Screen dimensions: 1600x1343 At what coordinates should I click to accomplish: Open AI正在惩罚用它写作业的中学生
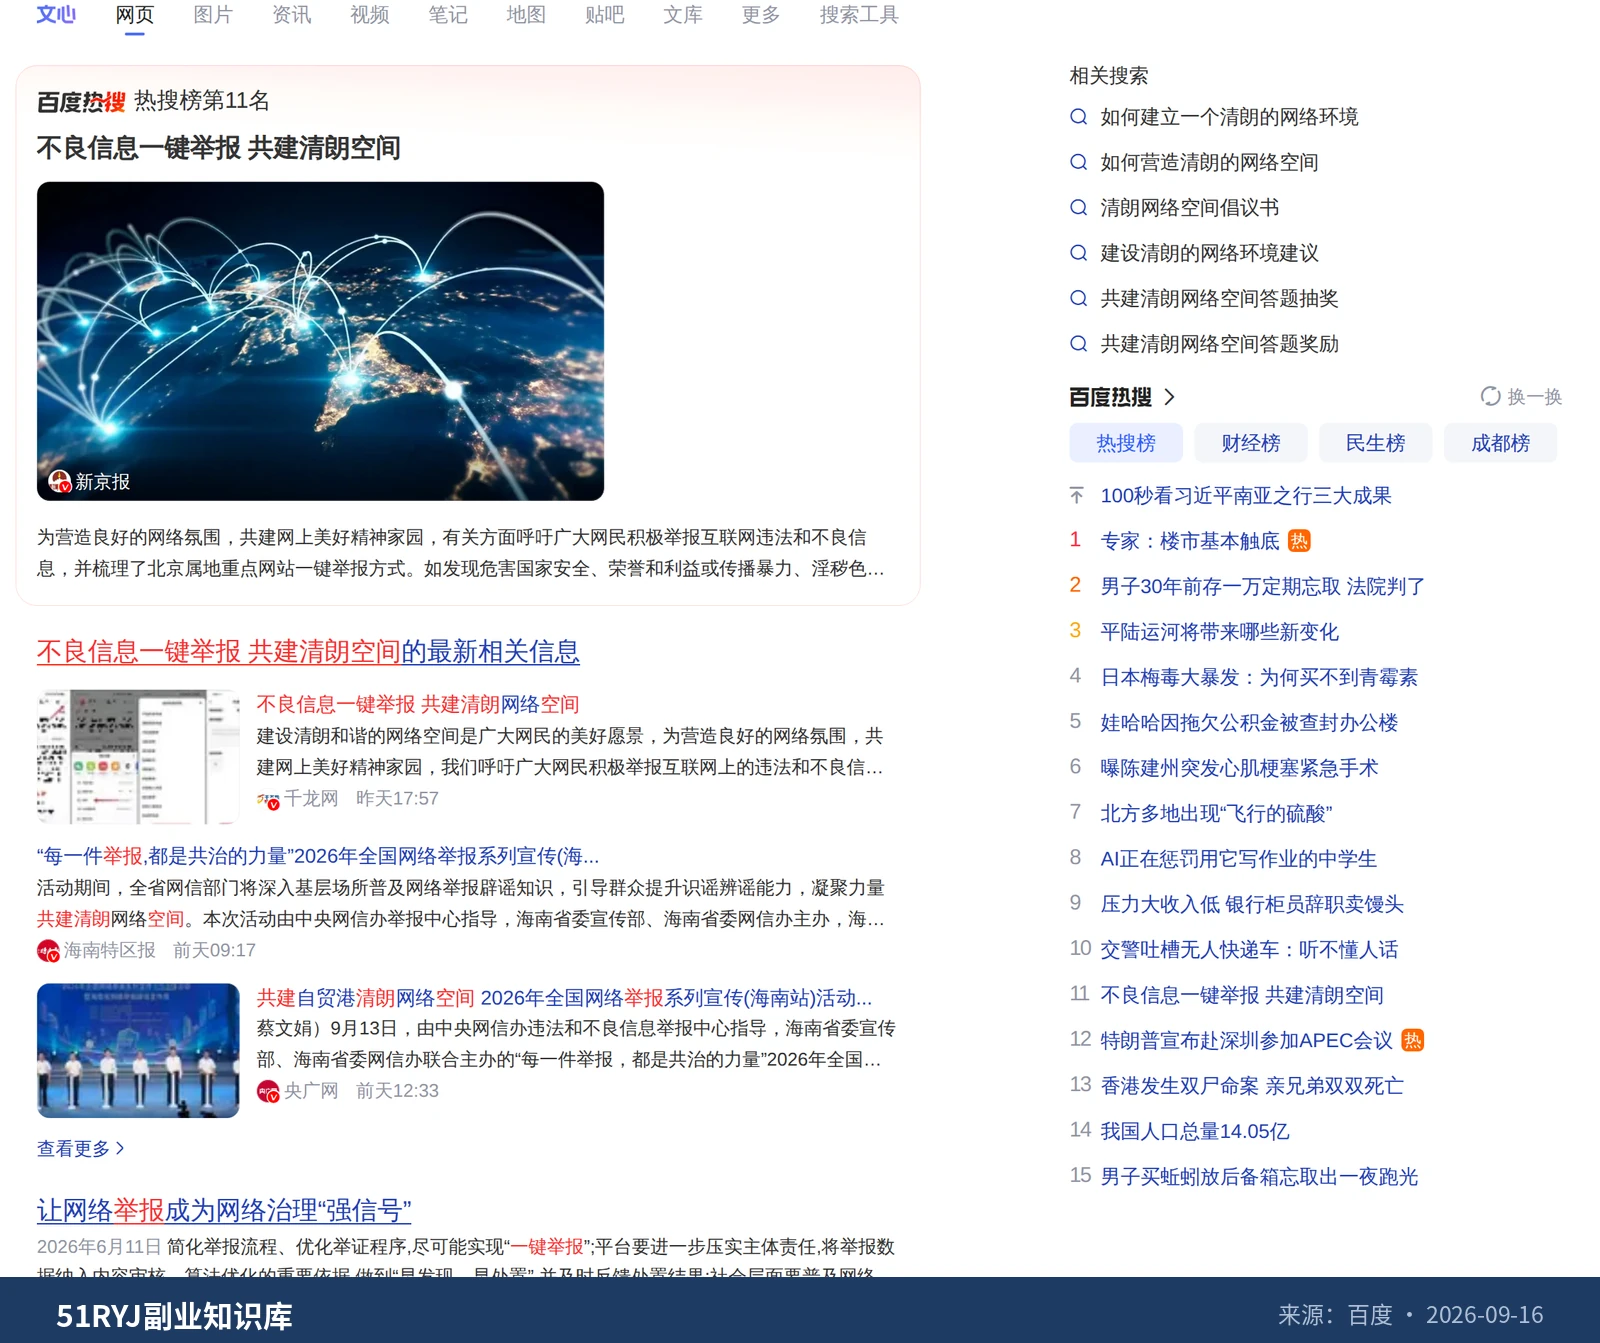[1238, 859]
